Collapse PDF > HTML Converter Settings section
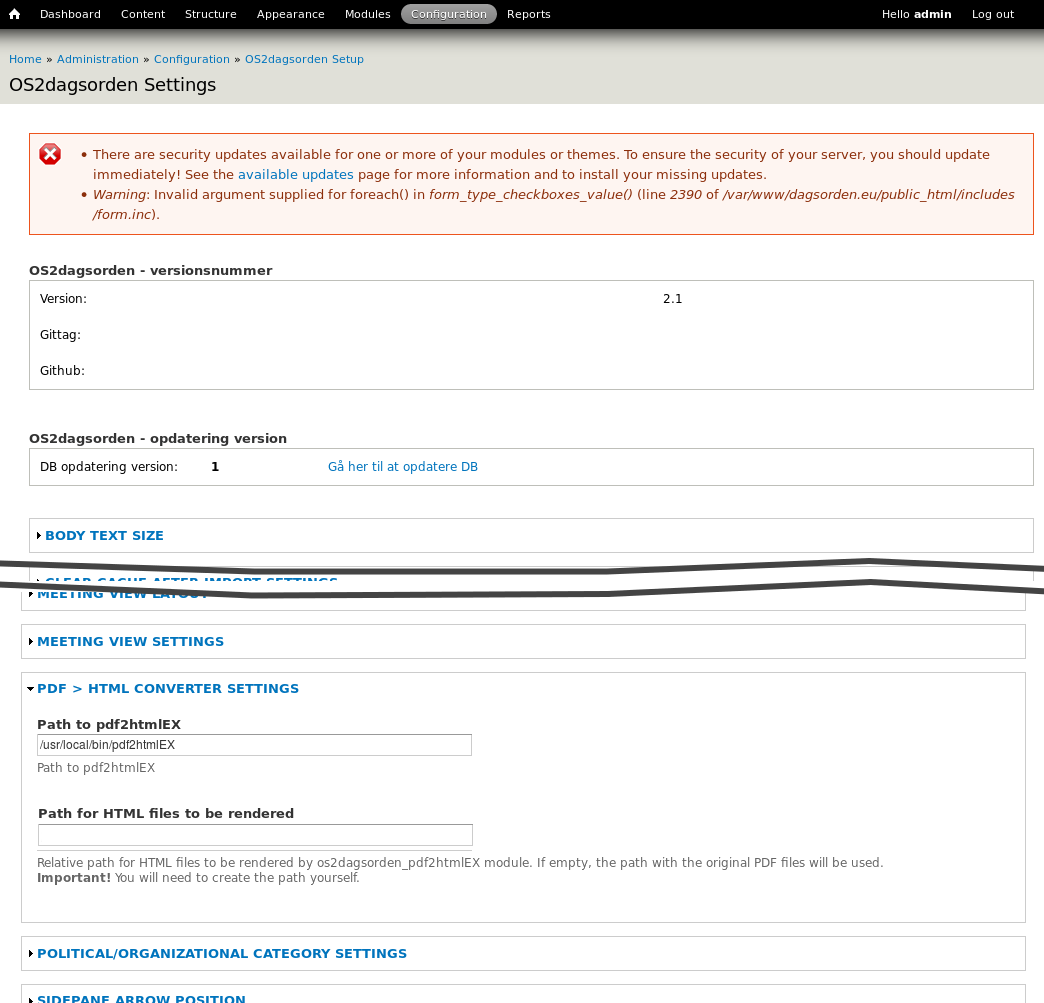1044x1003 pixels. pyautogui.click(x=168, y=689)
